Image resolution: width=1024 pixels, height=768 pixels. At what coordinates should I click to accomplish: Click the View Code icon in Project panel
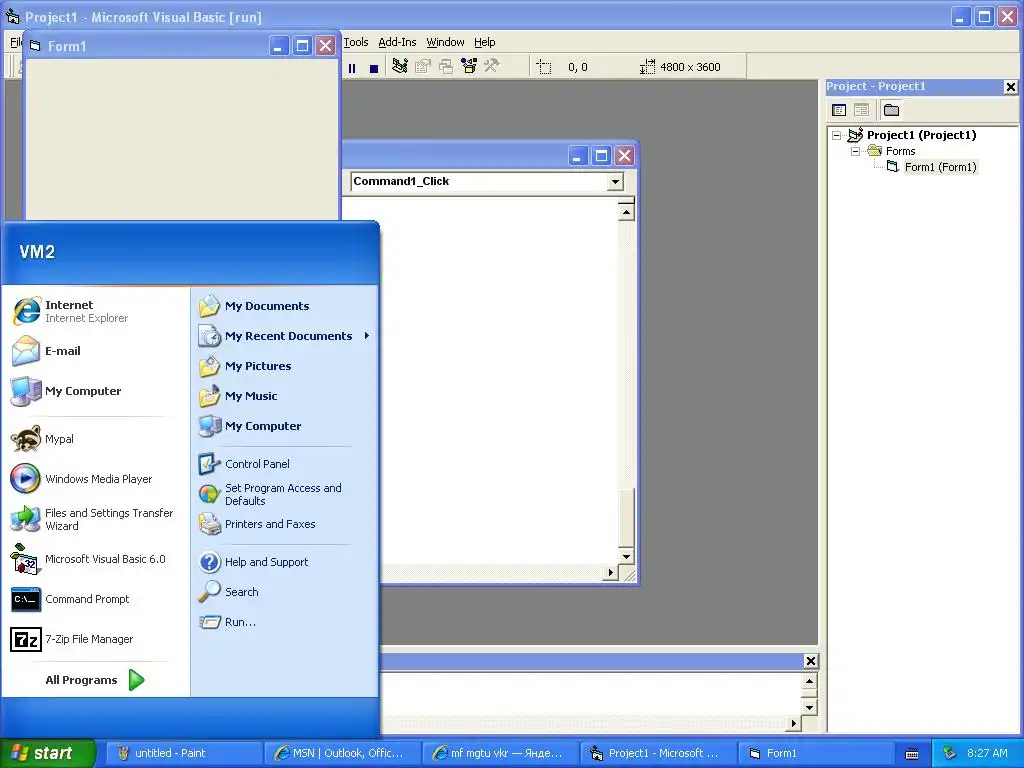tap(839, 110)
